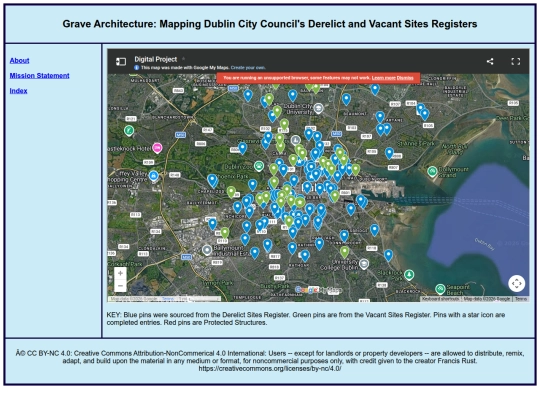The height and width of the screenshot is (405, 540).
Task: Click the Google My Maps logo
Action: [x=318, y=290]
